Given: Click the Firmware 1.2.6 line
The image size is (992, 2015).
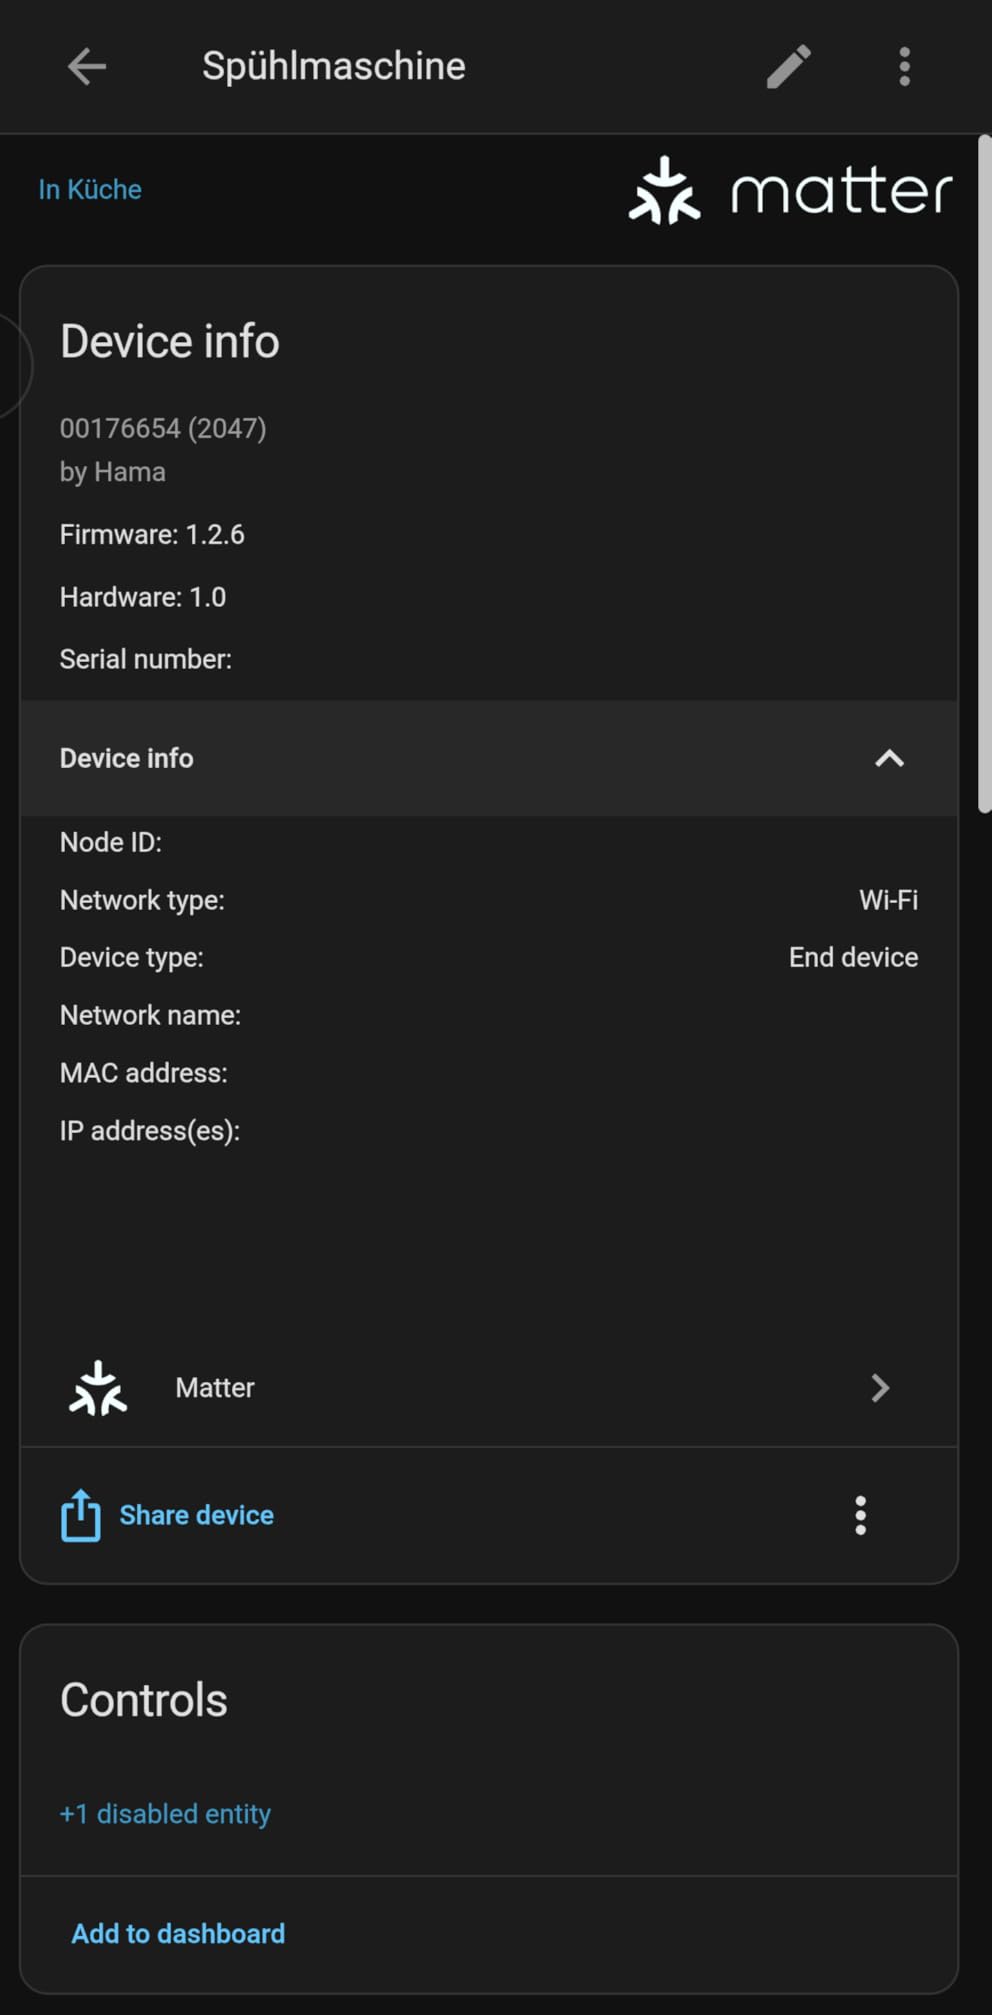Looking at the screenshot, I should tap(152, 534).
